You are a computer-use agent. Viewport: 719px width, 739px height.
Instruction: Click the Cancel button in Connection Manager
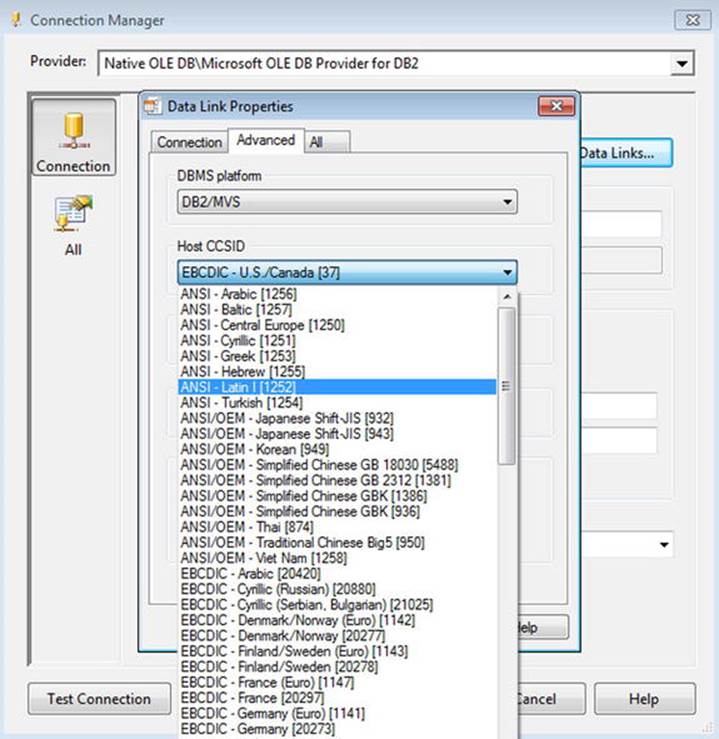[x=551, y=698]
